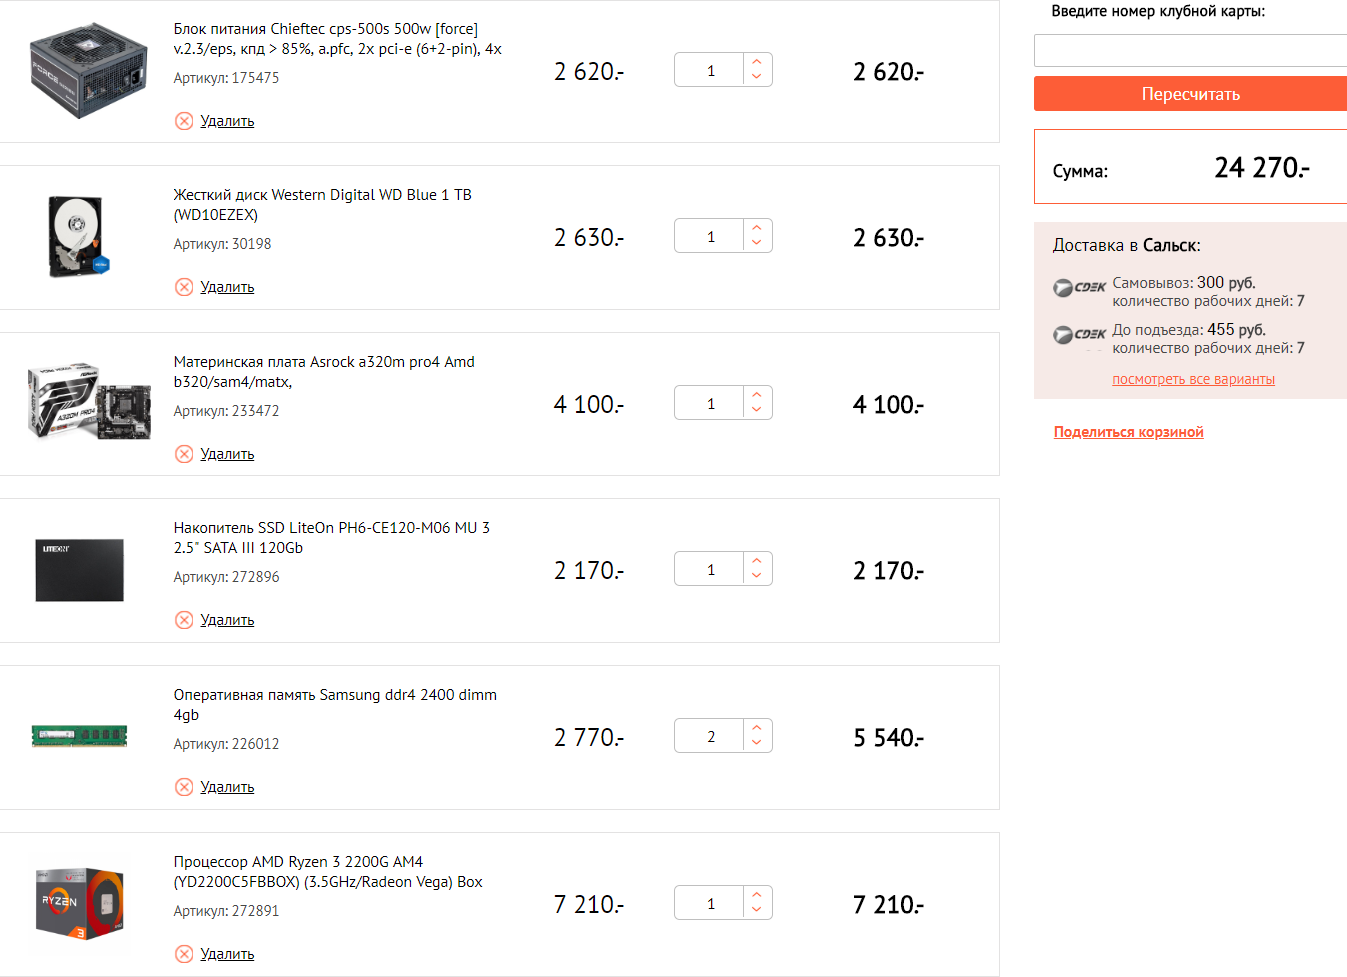Click the CDEK logo beside Самовывоз delivery
Viewport: 1347px width, 977px height.
pyautogui.click(x=1079, y=288)
